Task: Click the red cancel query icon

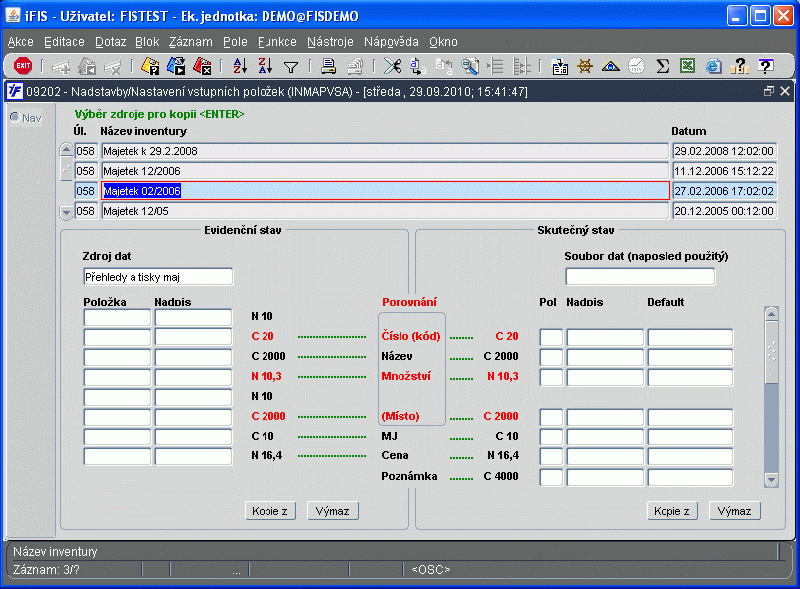Action: click(x=202, y=66)
